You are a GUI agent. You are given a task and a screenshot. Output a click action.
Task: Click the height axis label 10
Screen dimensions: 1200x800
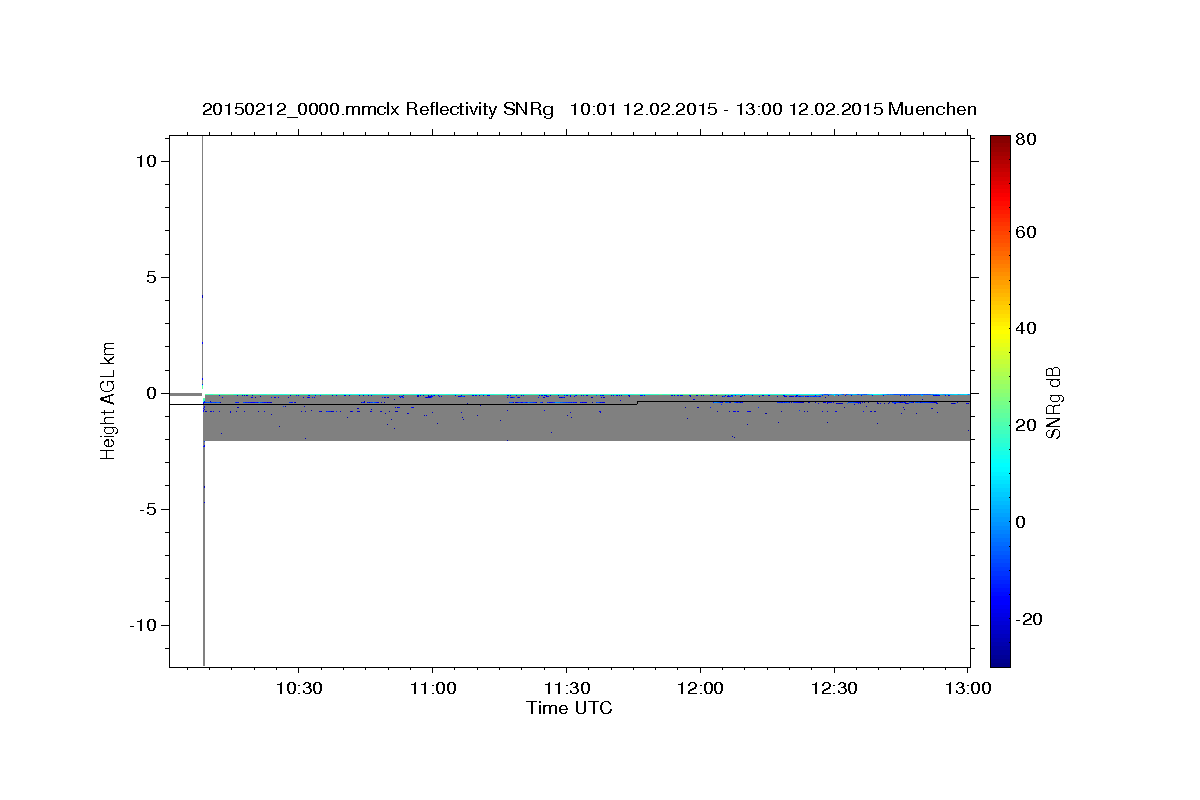[x=148, y=161]
